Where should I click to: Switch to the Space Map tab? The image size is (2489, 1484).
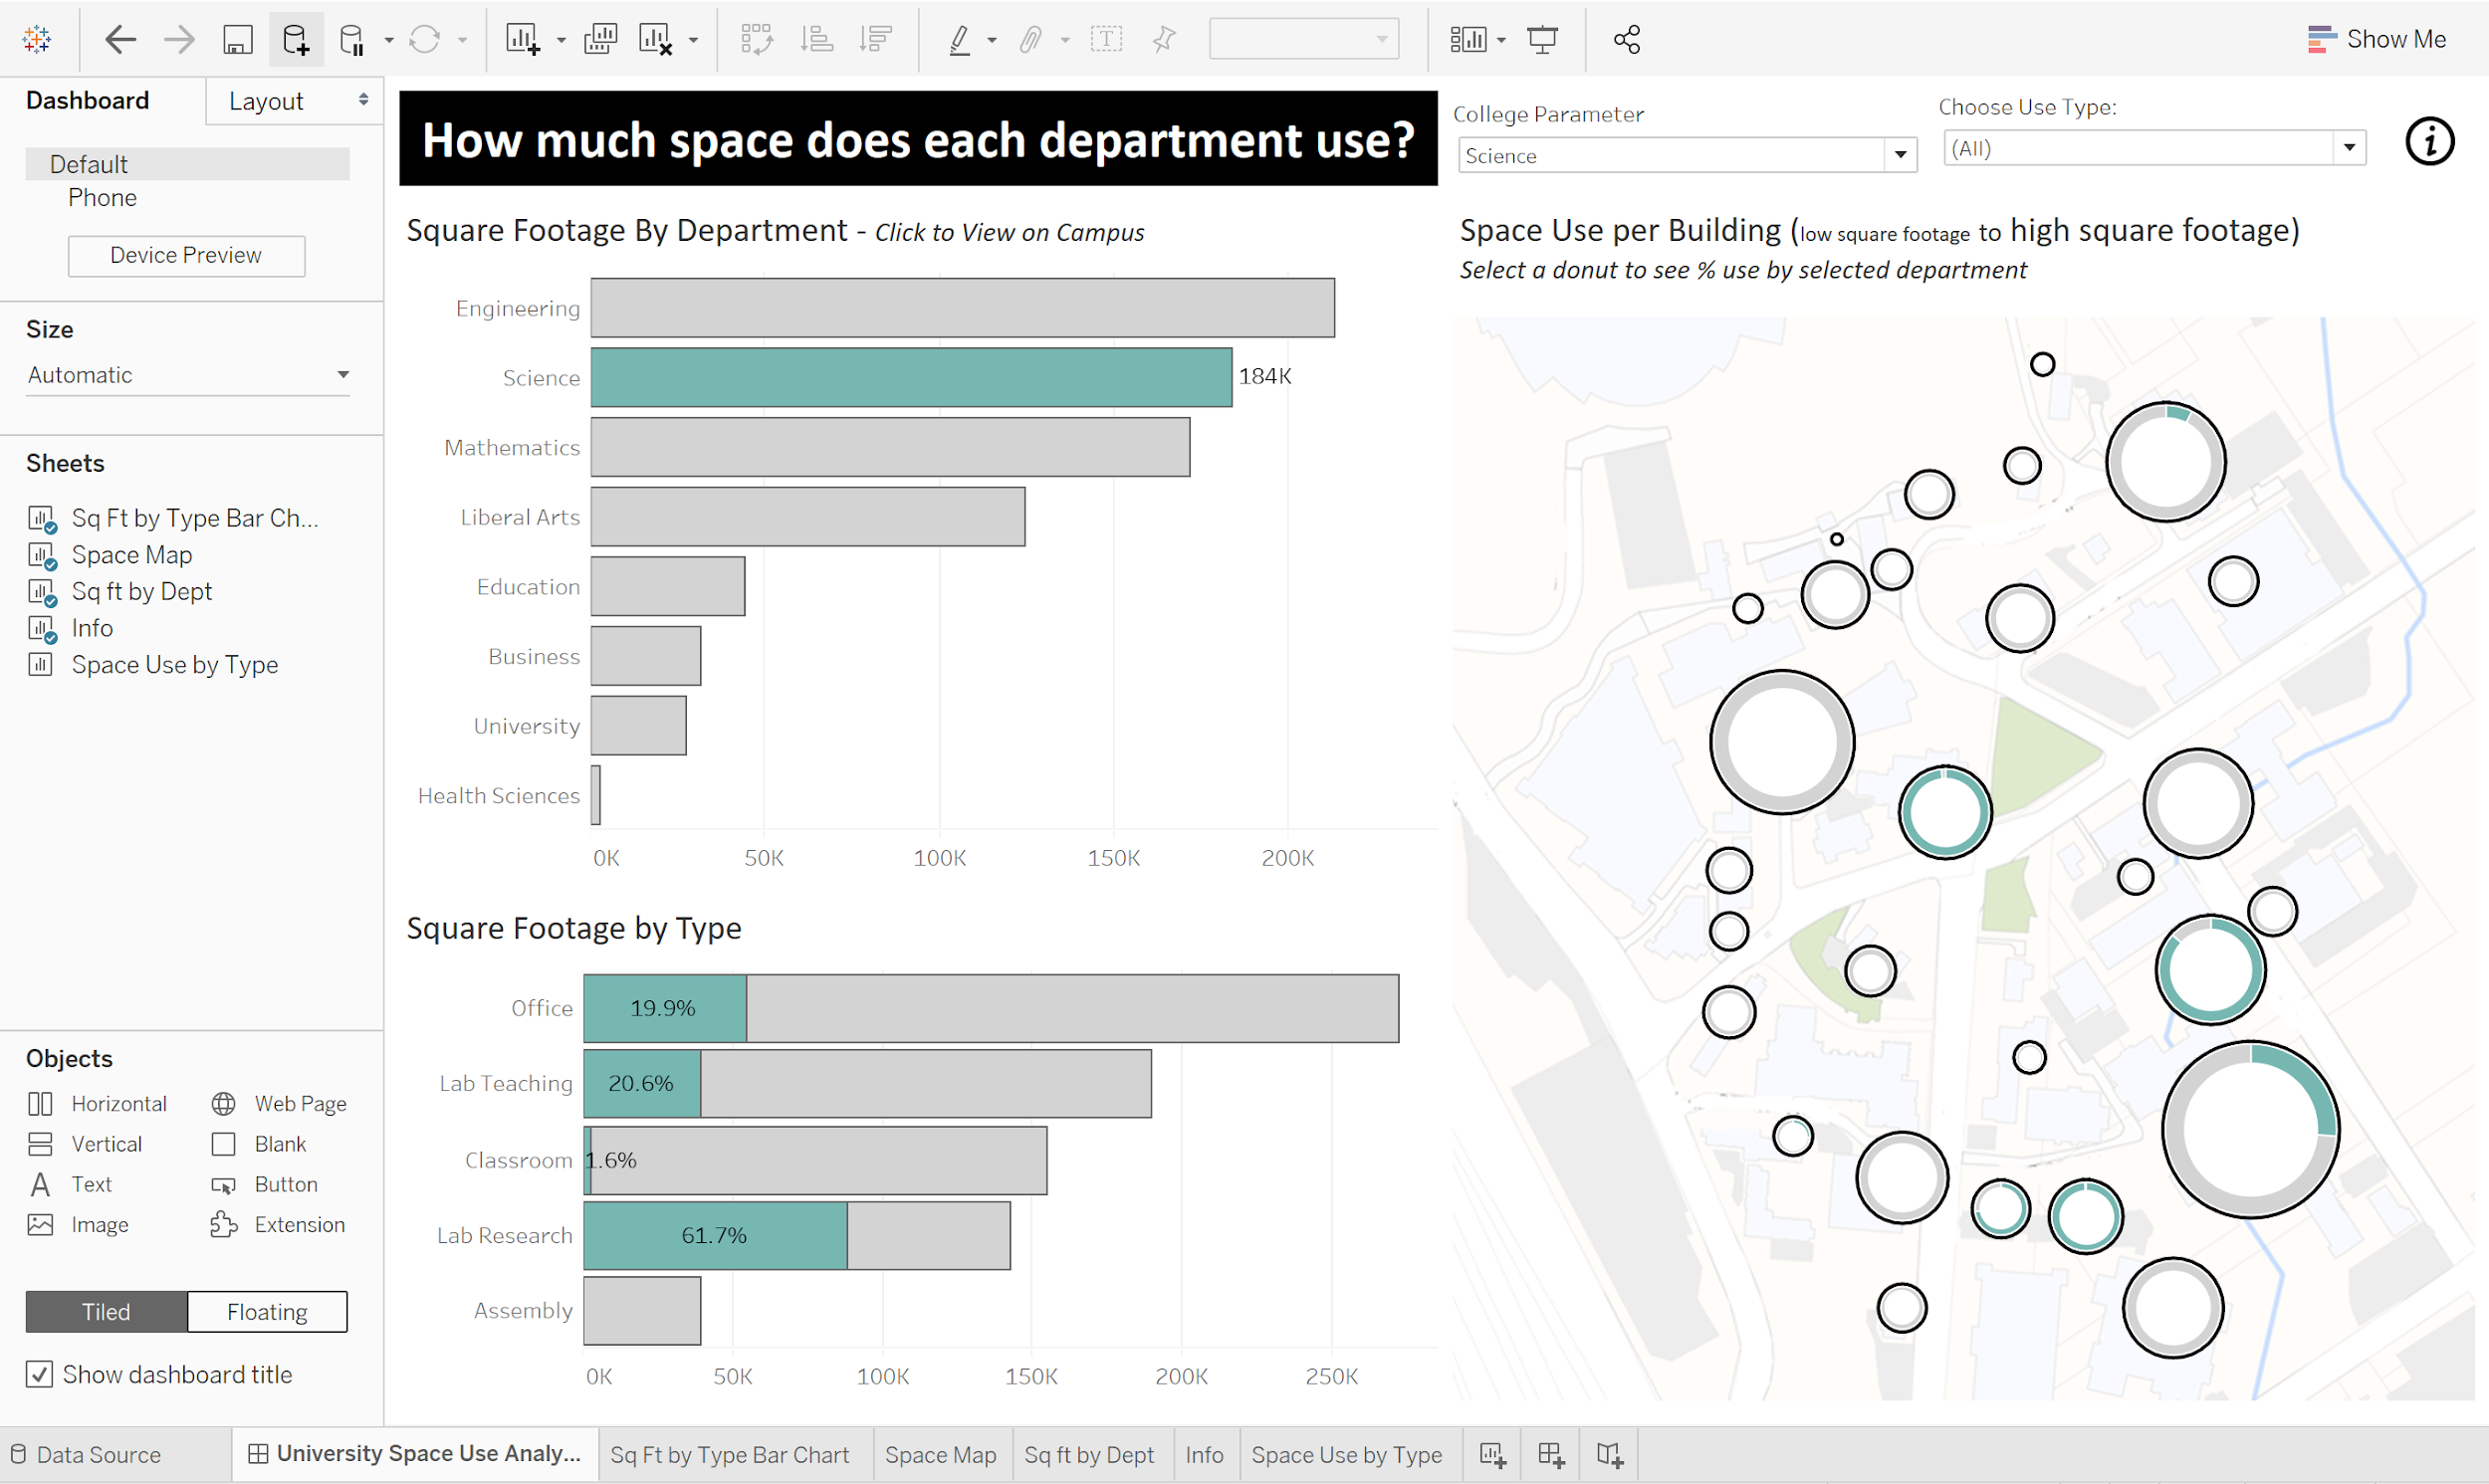940,1455
